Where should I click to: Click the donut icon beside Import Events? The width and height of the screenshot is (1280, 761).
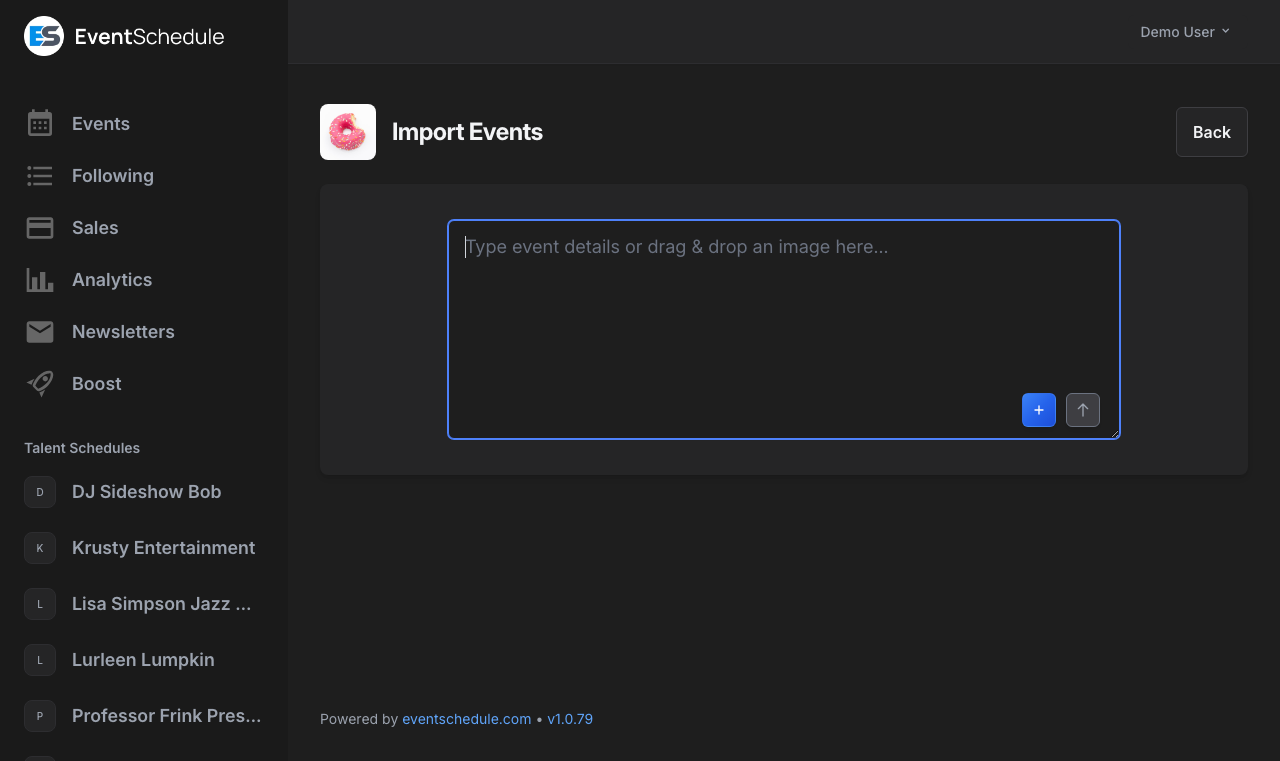[x=347, y=131]
